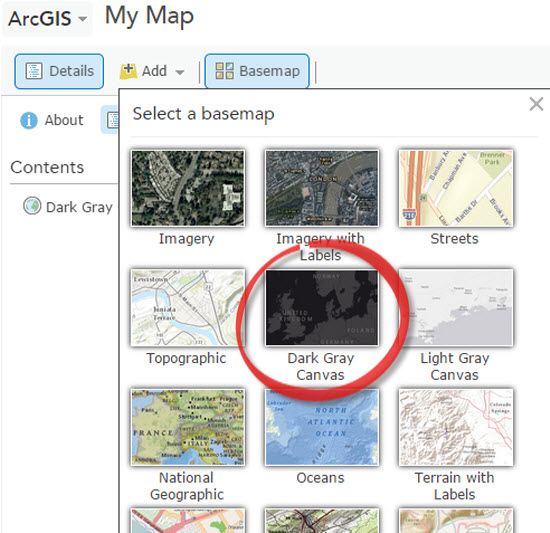The height and width of the screenshot is (533, 550).
Task: Pick the Light Gray Canvas thumbnail
Action: tap(456, 308)
